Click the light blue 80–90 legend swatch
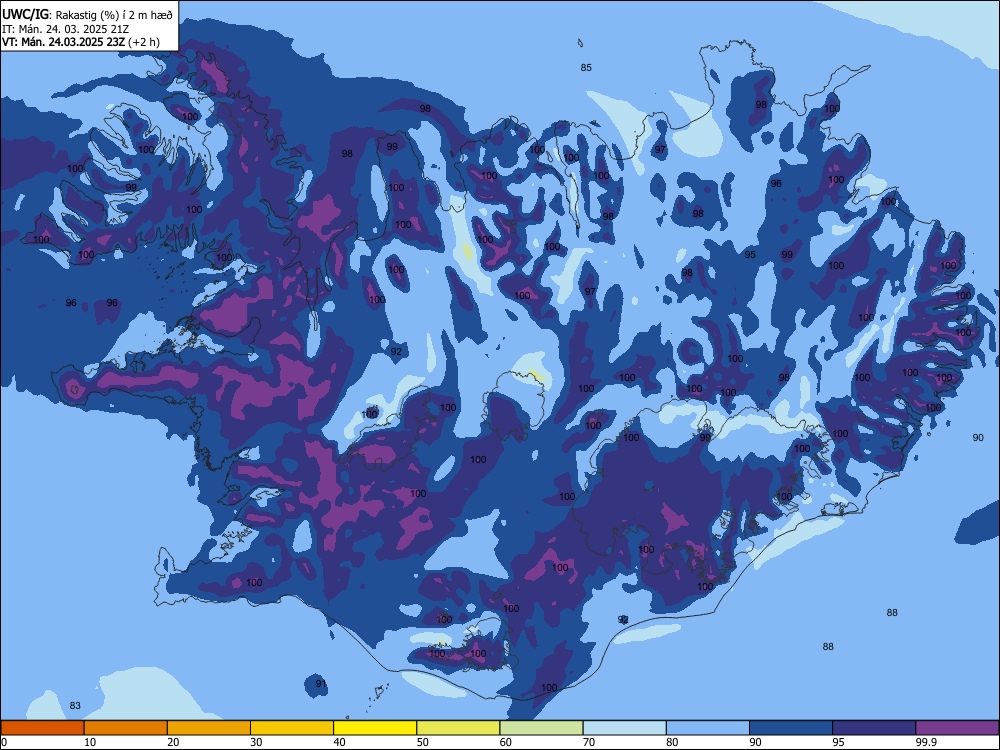The image size is (1000, 750). tap(708, 728)
